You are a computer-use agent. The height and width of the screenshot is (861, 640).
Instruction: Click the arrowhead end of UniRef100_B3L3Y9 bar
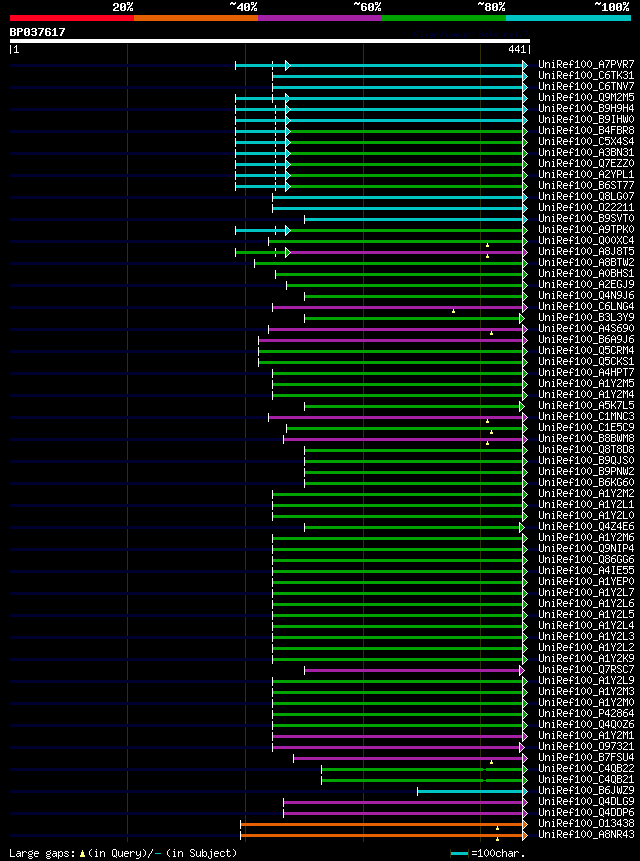pyautogui.click(x=522, y=318)
